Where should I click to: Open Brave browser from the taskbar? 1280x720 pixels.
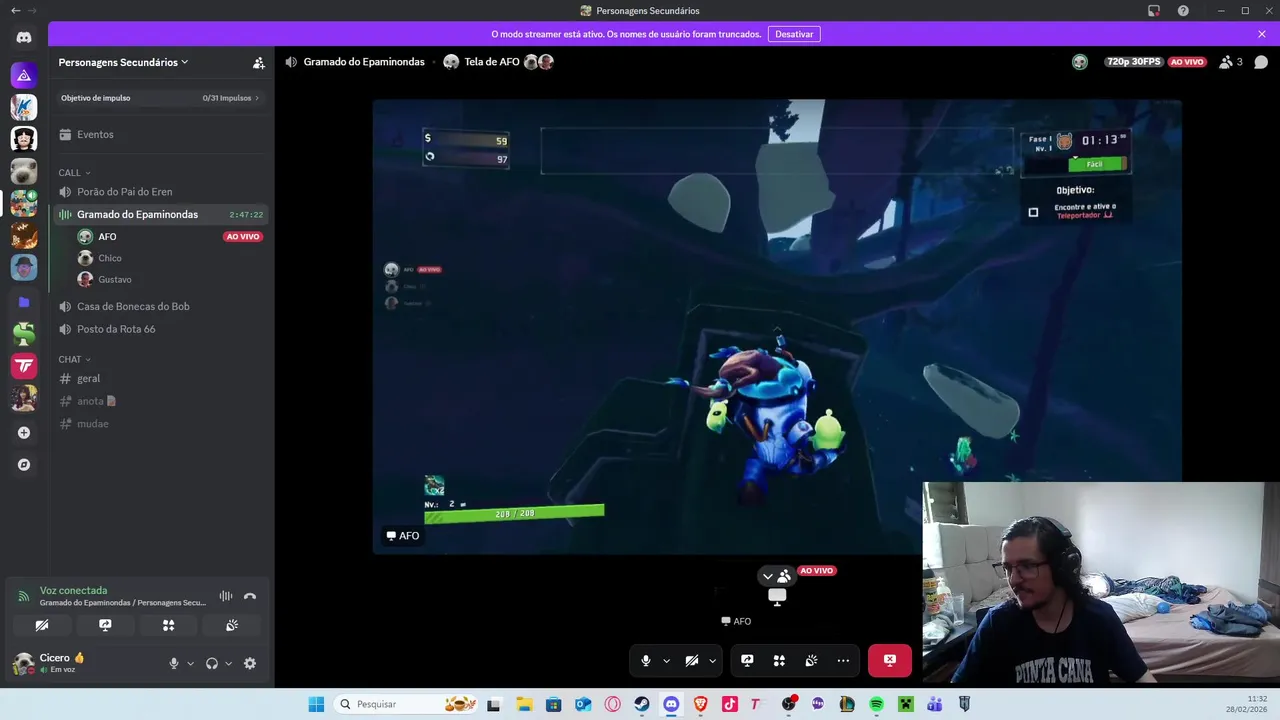click(x=700, y=704)
